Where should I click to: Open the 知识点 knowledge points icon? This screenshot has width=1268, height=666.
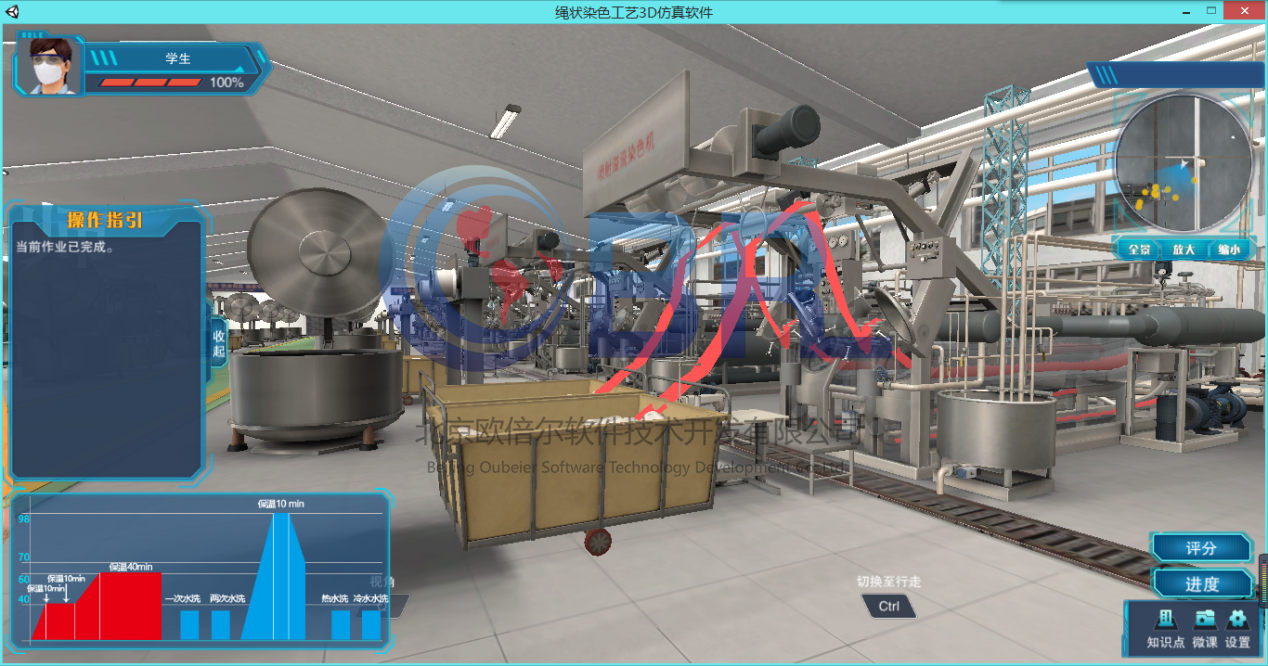point(1164,620)
